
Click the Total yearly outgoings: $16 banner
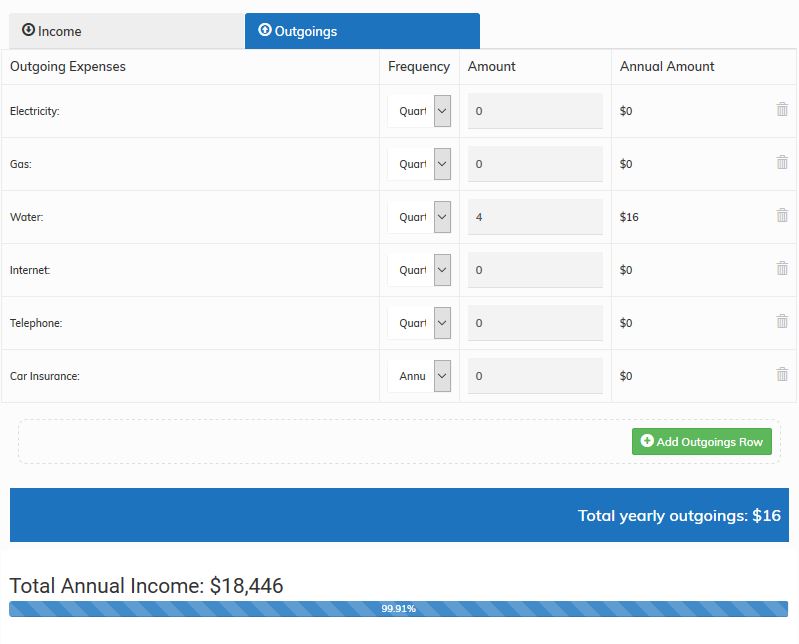399,515
